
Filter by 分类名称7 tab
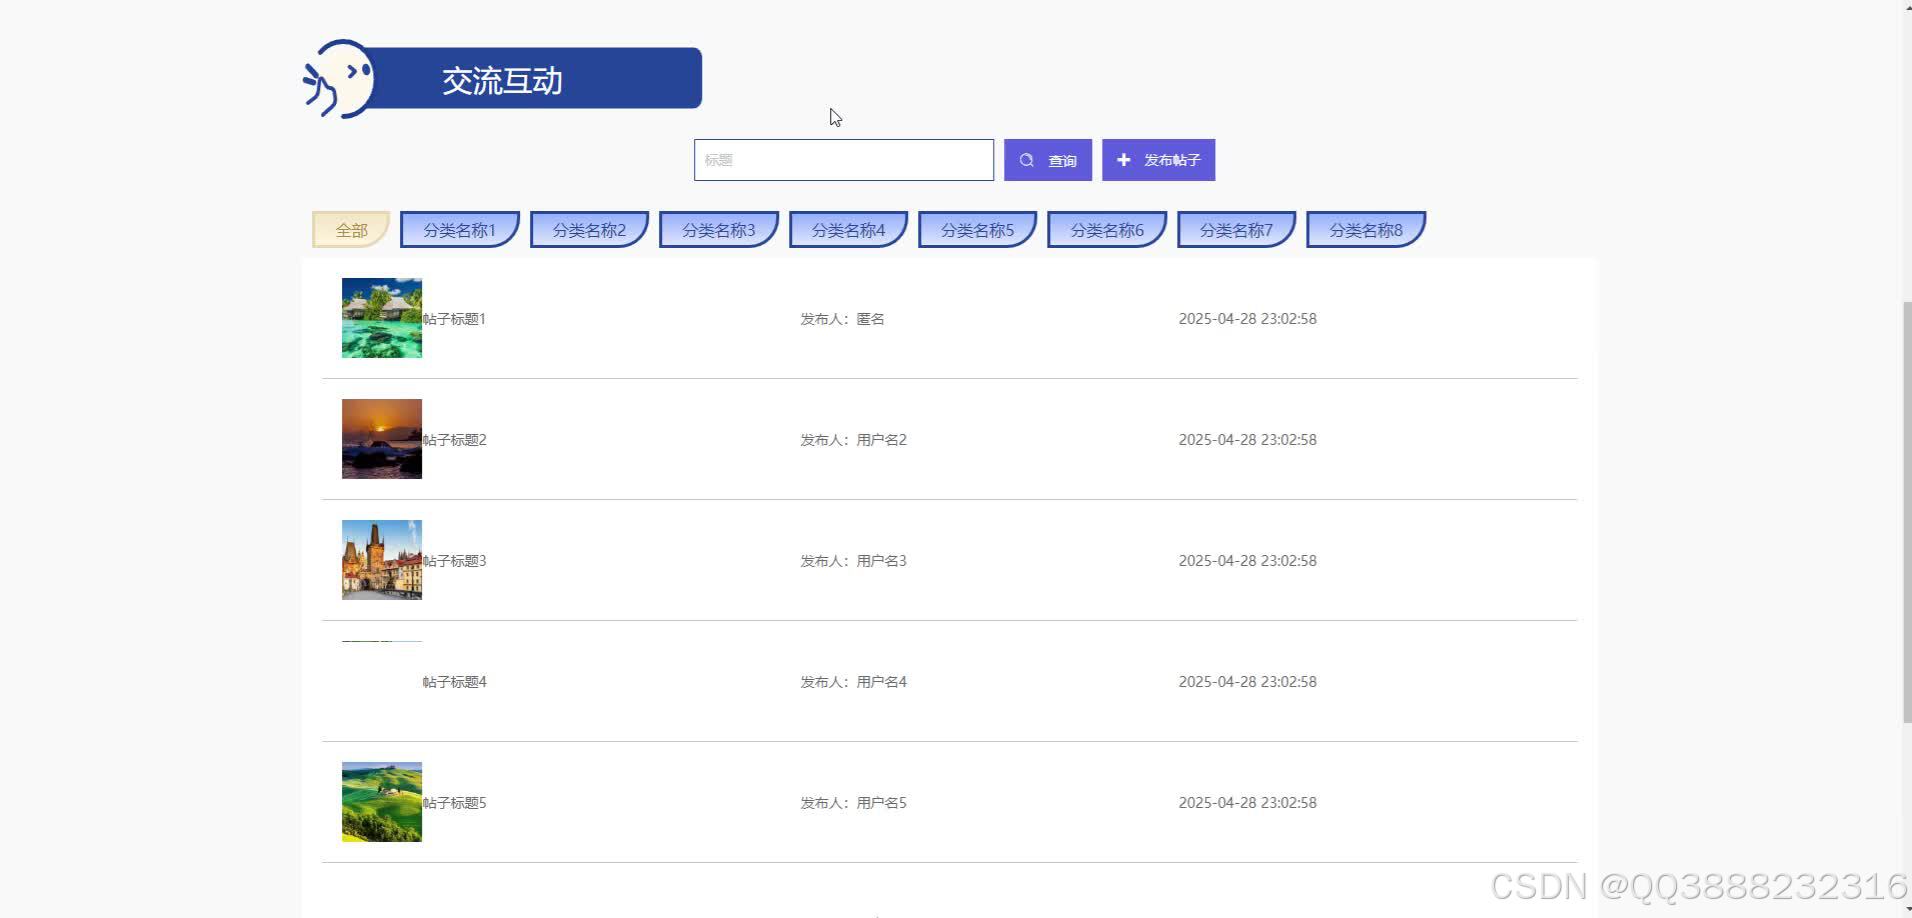point(1236,230)
